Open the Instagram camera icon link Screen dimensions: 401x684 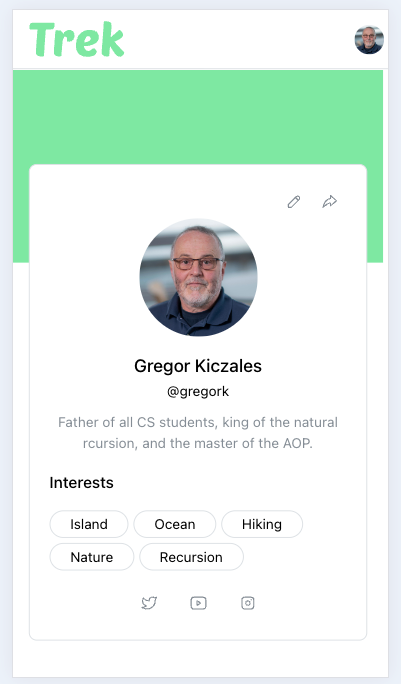pyautogui.click(x=248, y=603)
